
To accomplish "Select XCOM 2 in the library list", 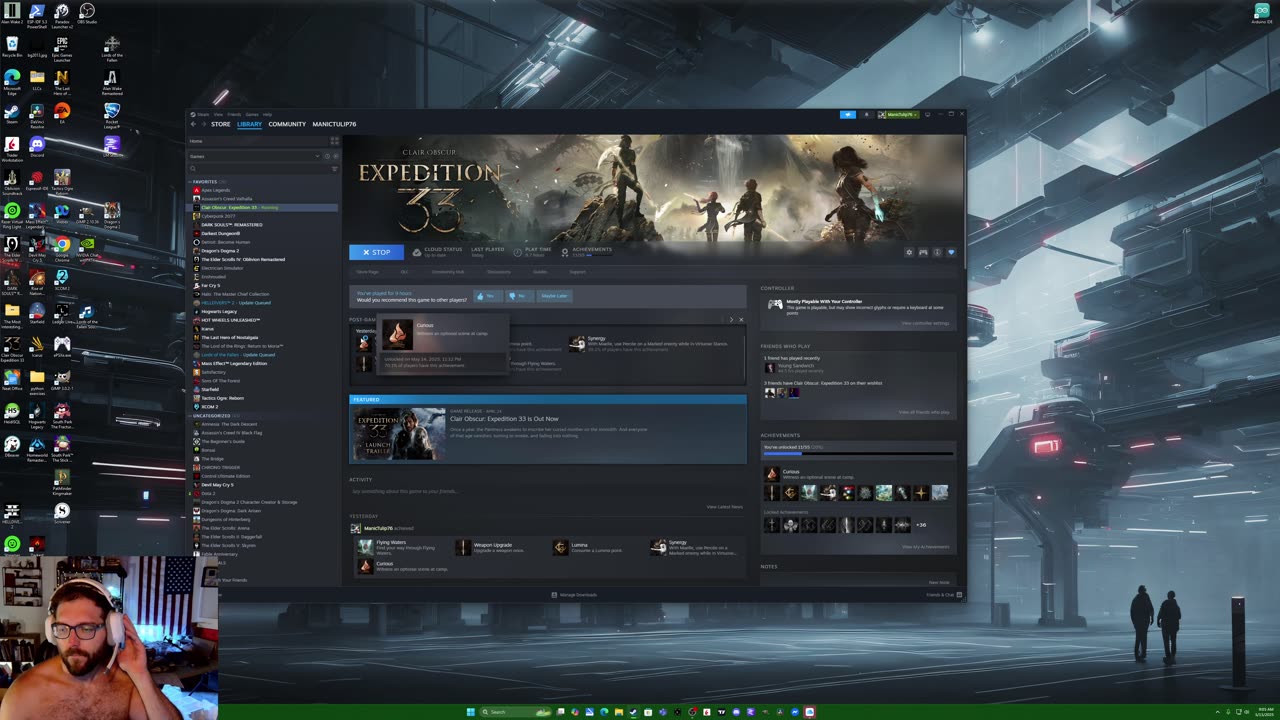I will [208, 407].
